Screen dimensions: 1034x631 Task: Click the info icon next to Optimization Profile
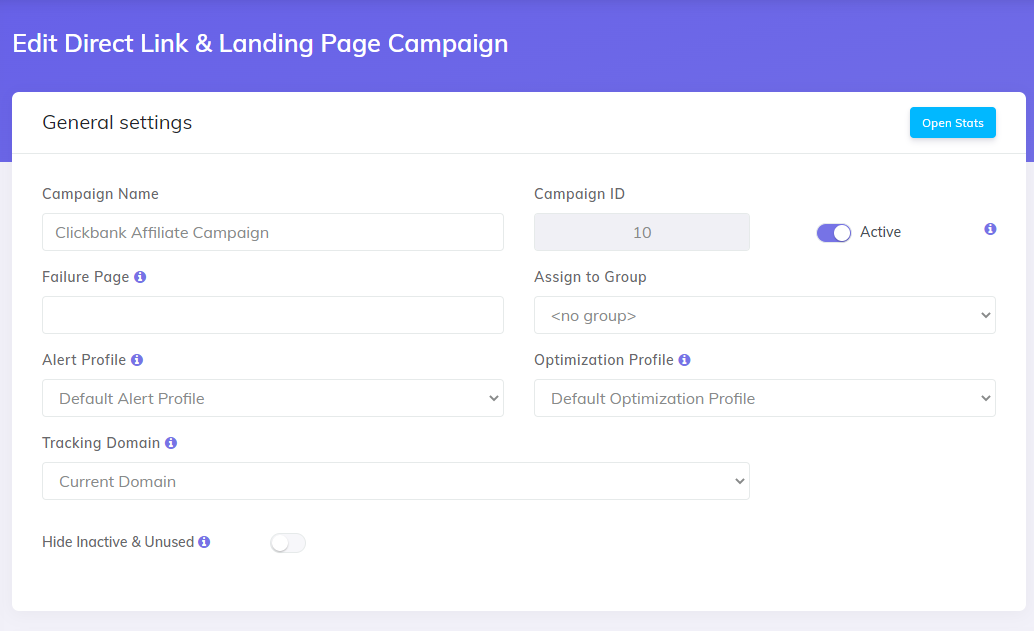tap(684, 360)
